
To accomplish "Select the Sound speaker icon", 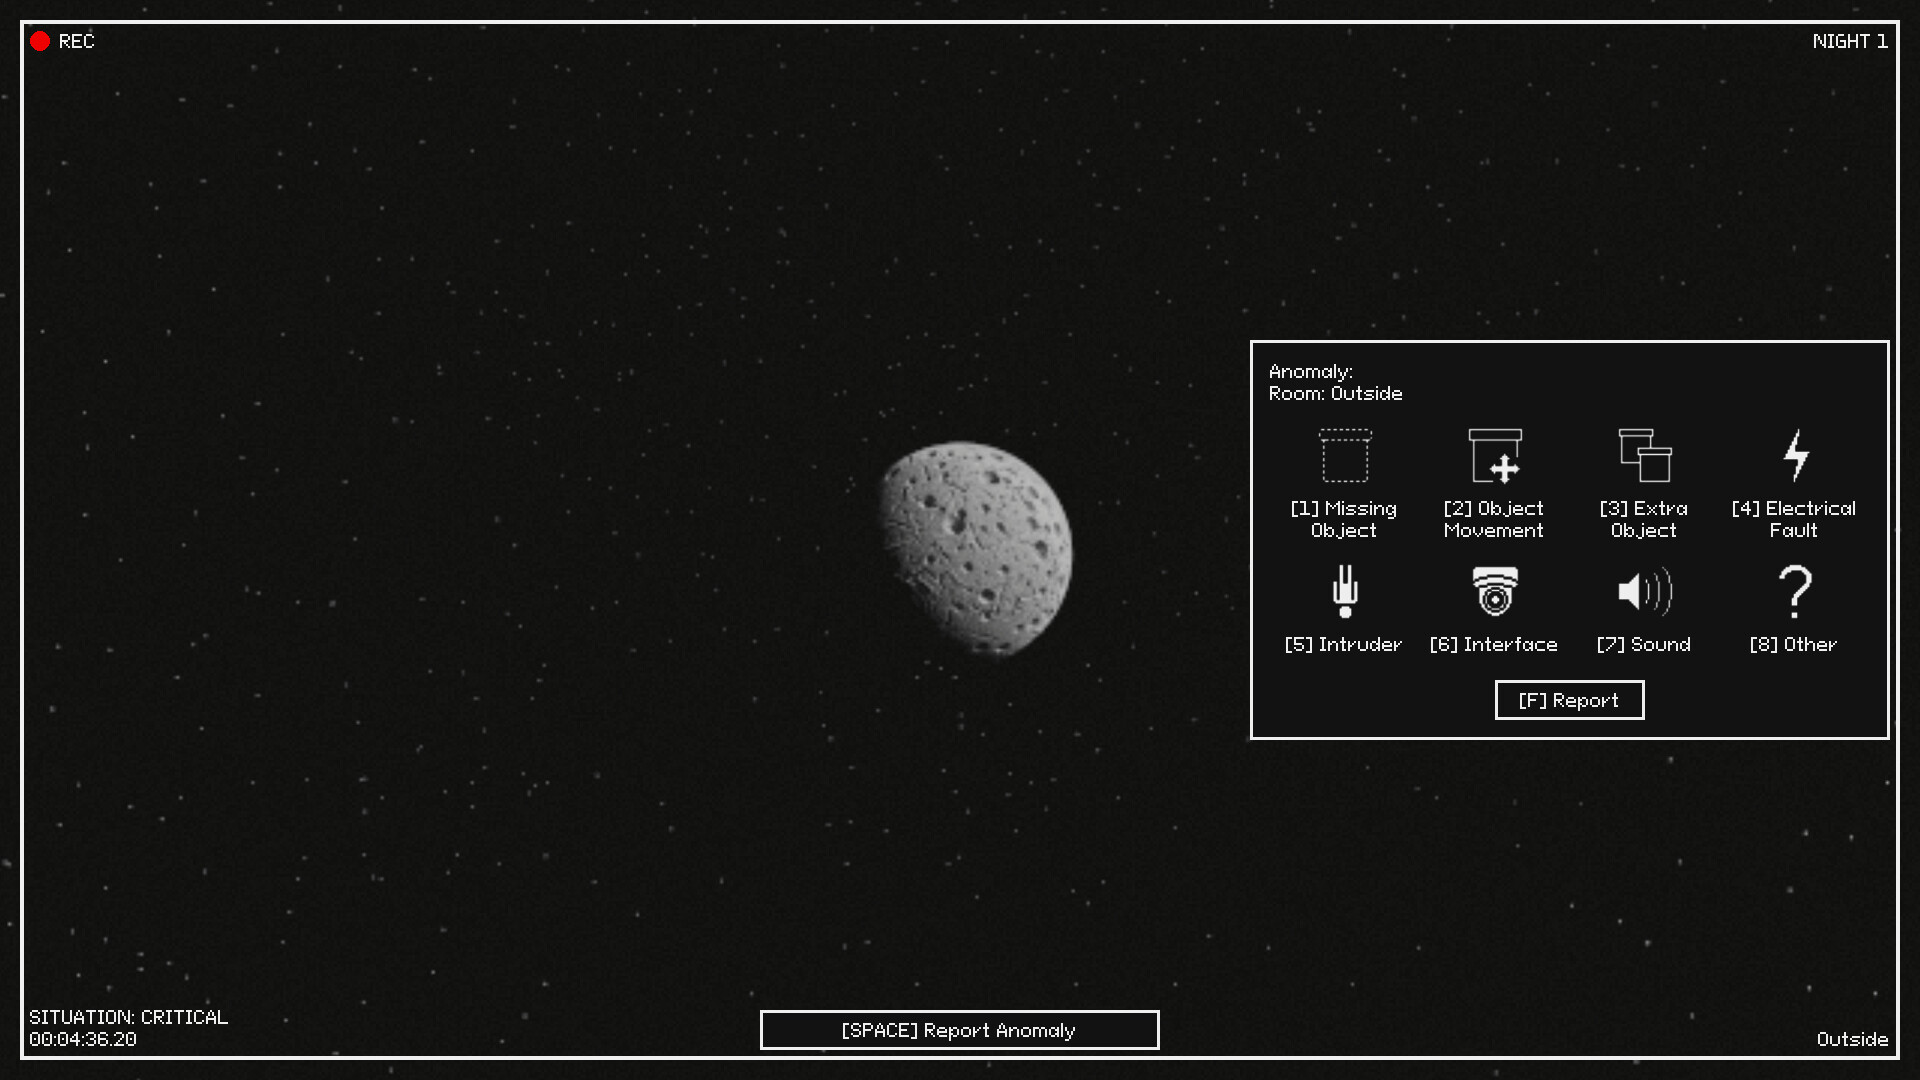I will tap(1644, 592).
